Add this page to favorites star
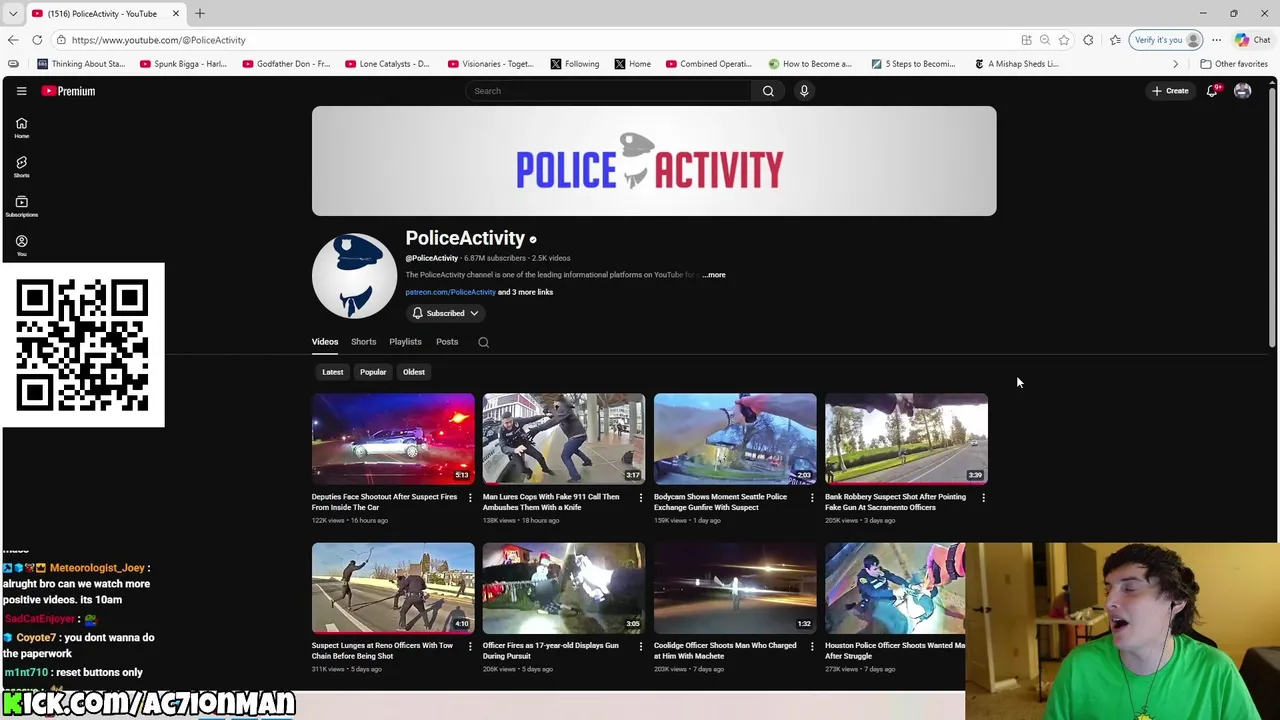Image resolution: width=1280 pixels, height=720 pixels. click(x=1064, y=40)
